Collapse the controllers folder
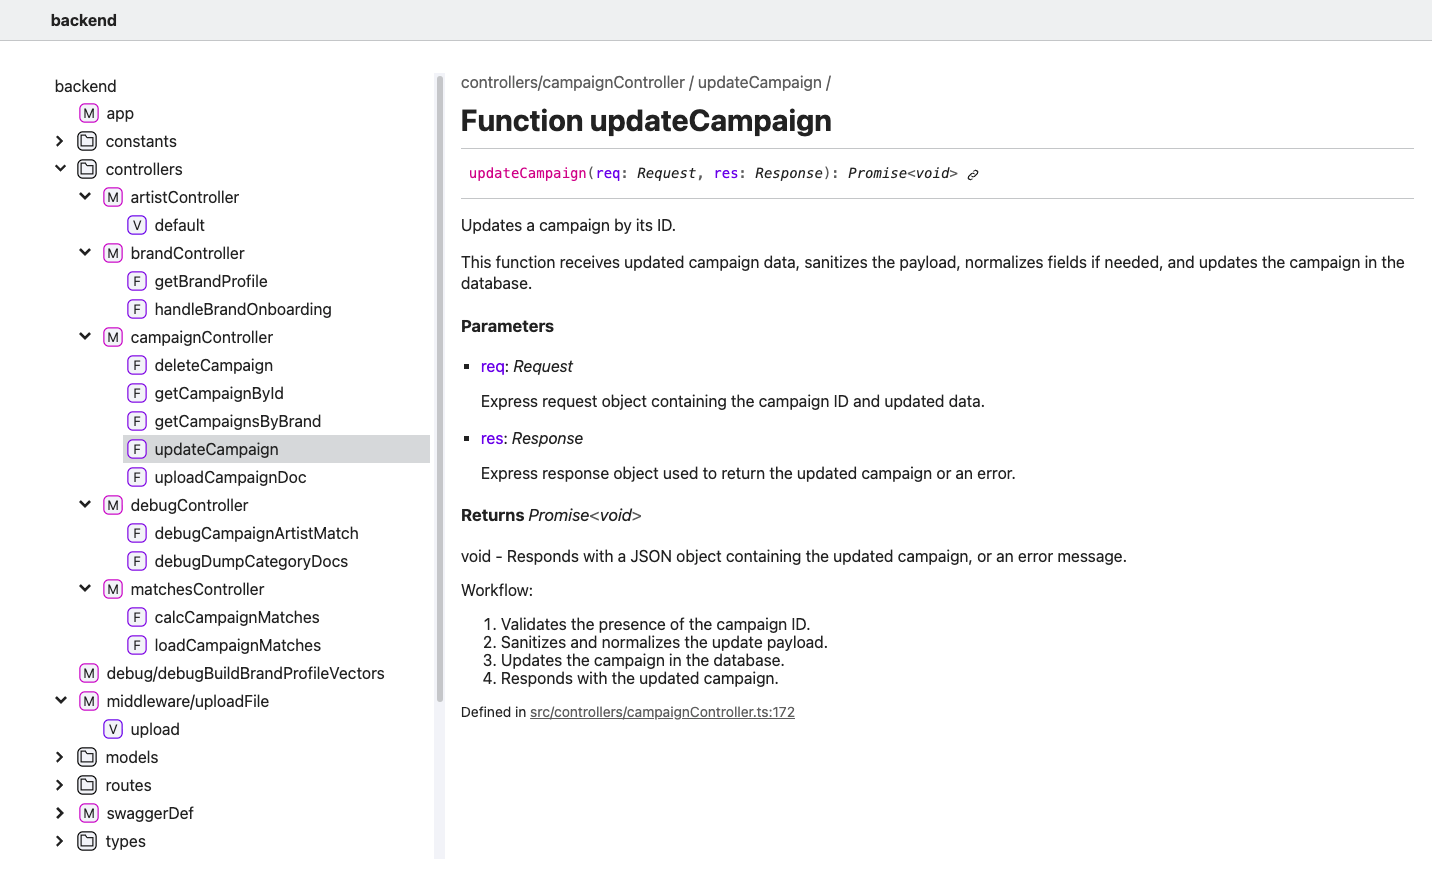The image size is (1432, 890). 60,169
